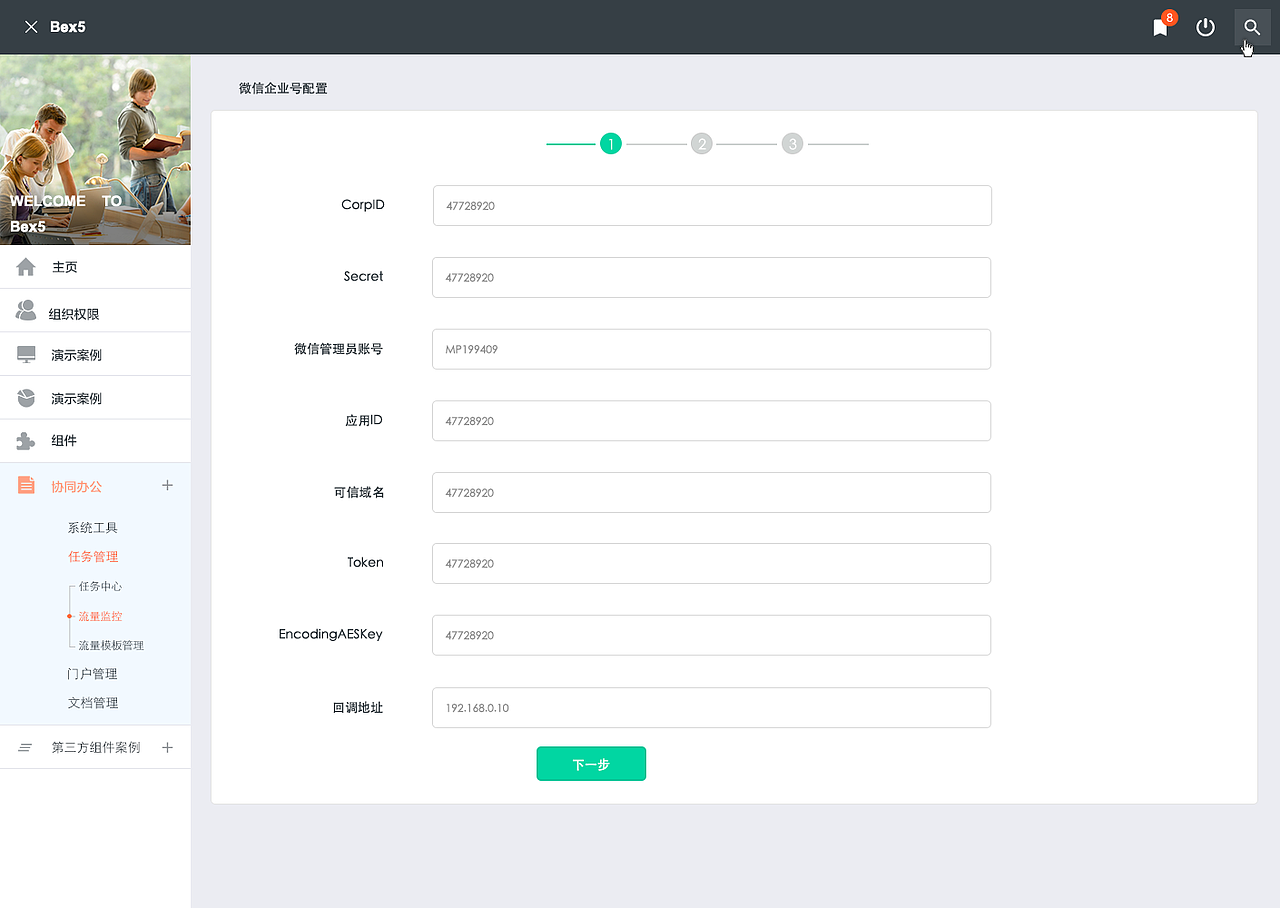Open search via magnifier icon

coord(1252,27)
